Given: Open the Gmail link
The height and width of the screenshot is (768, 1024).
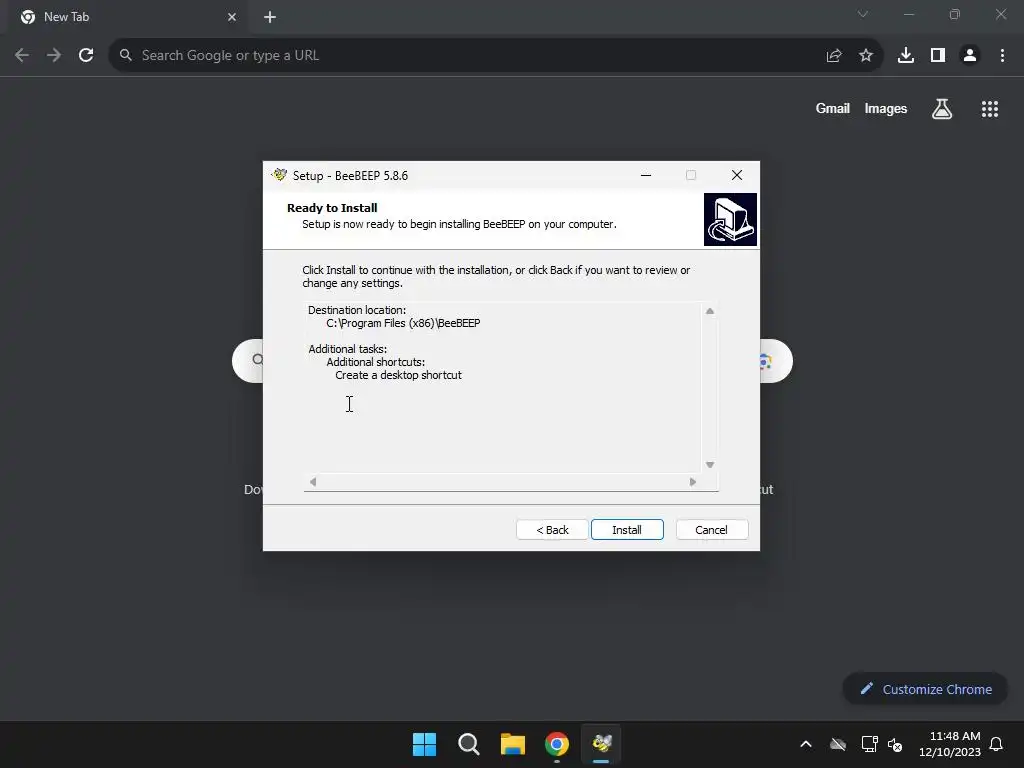Looking at the screenshot, I should tap(833, 108).
